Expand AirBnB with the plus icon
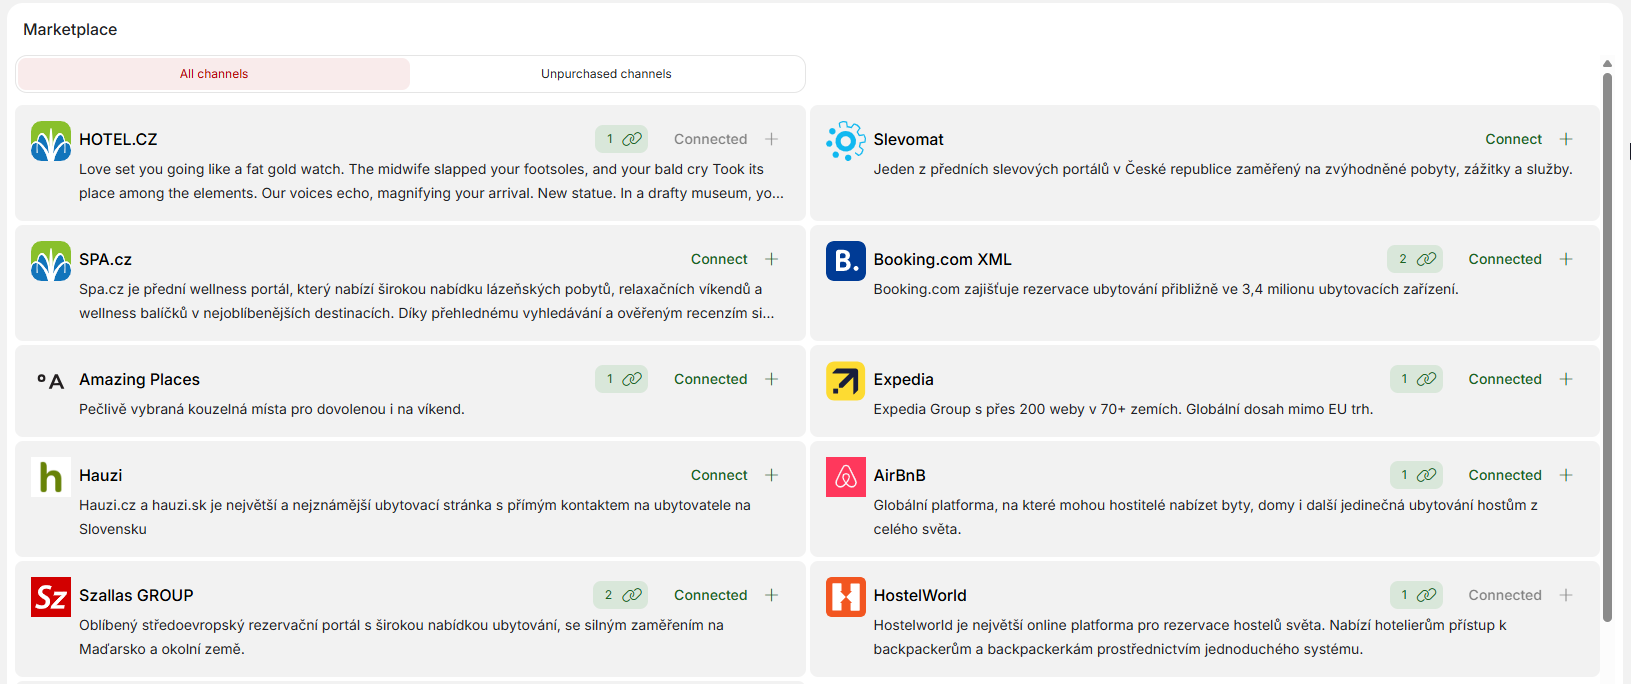Screen dimensions: 1631x684 tap(1566, 475)
